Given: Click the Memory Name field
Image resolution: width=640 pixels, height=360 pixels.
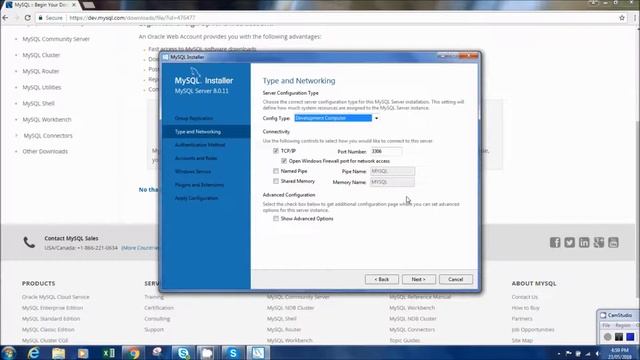Looking at the screenshot, I should (x=392, y=182).
